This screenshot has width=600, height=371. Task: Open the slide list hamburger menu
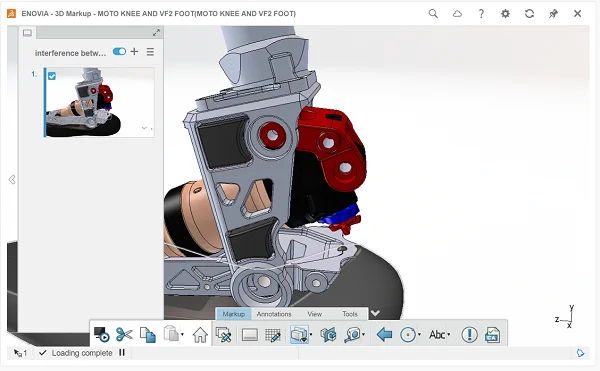(x=150, y=52)
